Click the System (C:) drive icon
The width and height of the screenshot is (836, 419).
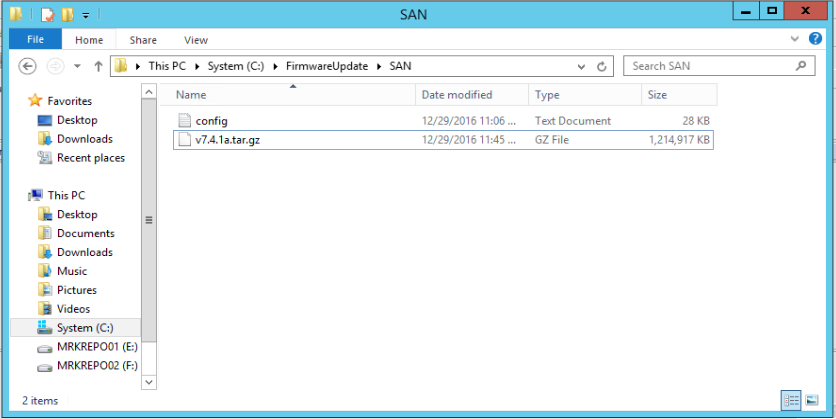[45, 328]
